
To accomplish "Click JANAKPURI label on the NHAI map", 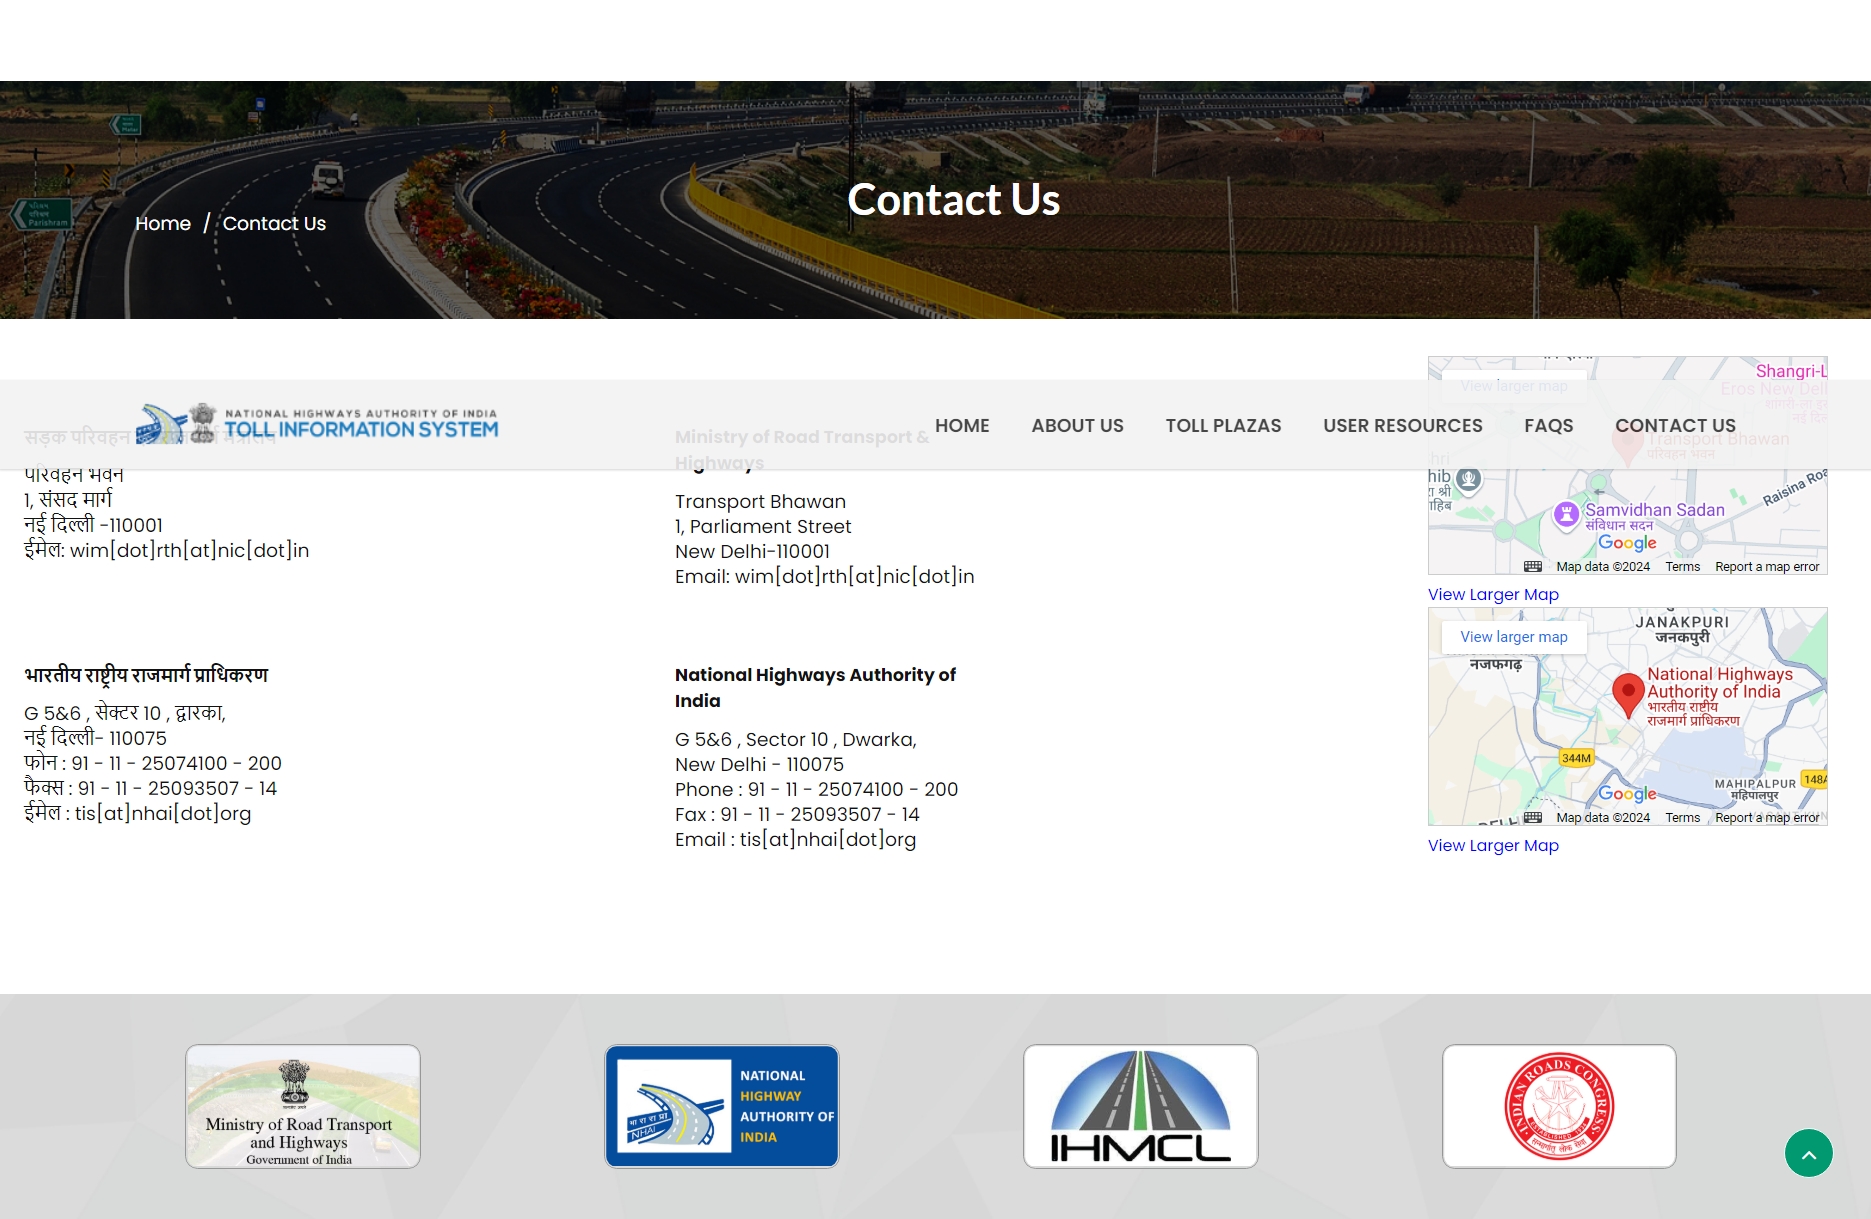I will coord(1682,622).
